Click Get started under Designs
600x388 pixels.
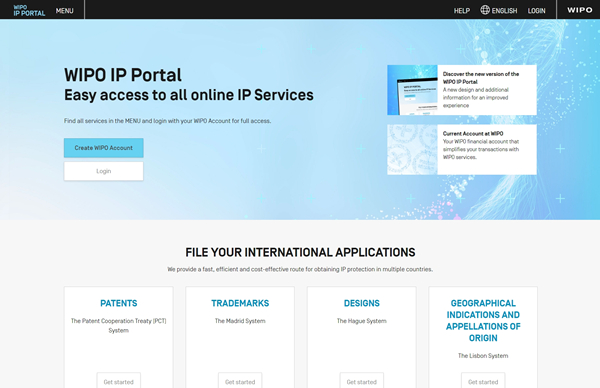[362, 381]
